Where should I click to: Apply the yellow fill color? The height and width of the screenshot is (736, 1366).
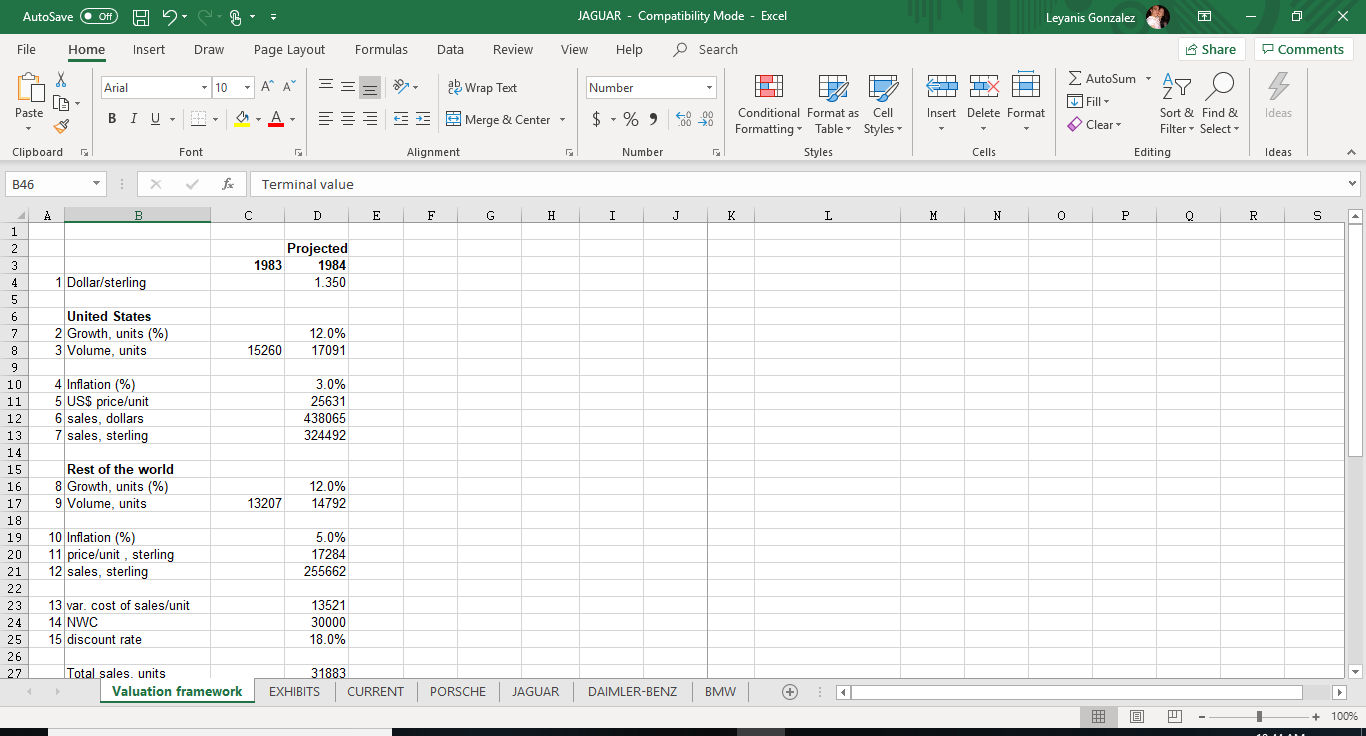click(242, 119)
